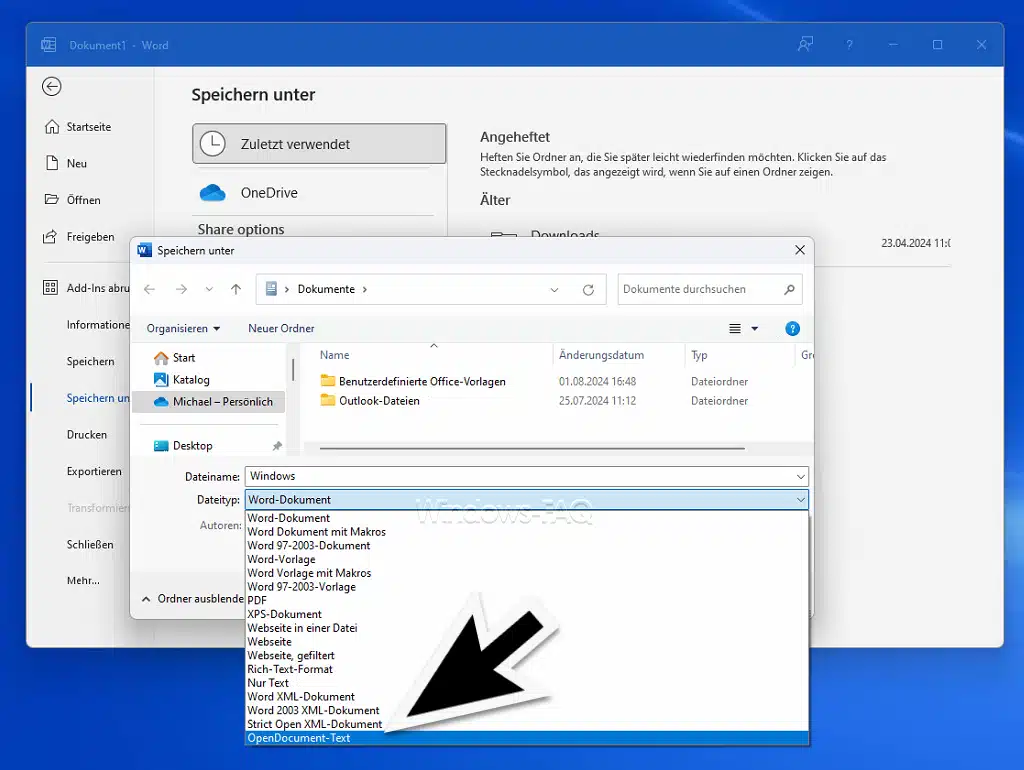Expand the Organisieren dropdown
The width and height of the screenshot is (1024, 770).
(183, 328)
